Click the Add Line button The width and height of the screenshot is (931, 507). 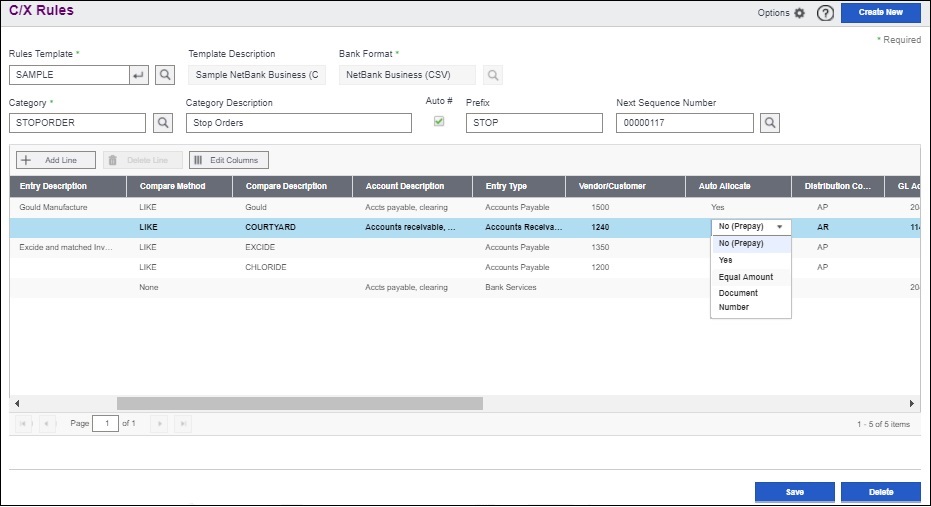(55, 160)
